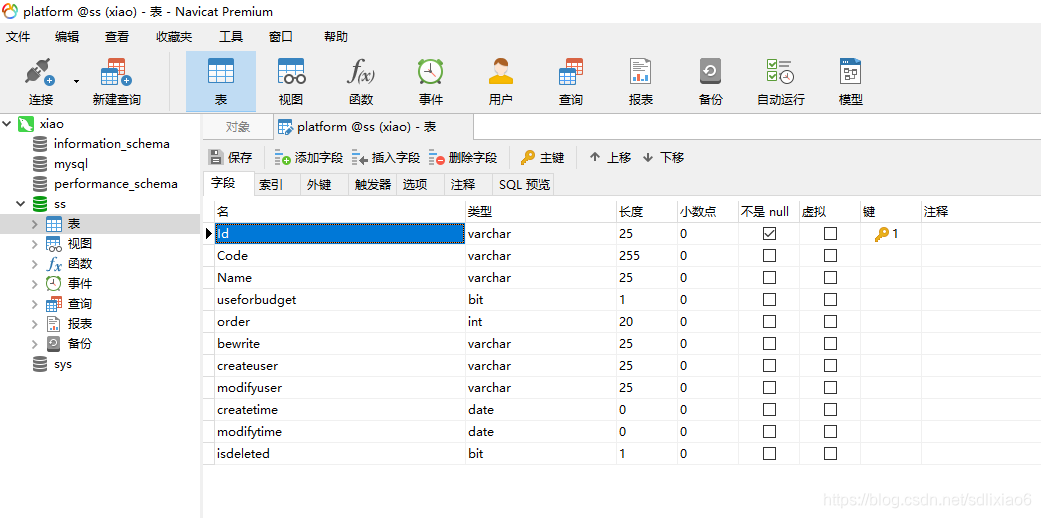Open the Model (模型) toolbar icon
1041x518 pixels.
point(850,72)
